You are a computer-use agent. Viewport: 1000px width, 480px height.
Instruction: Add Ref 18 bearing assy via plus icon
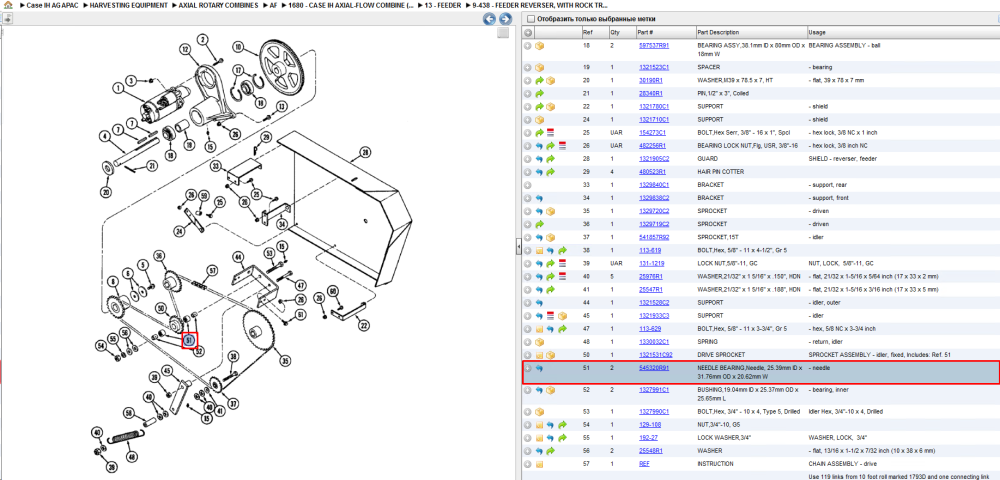click(528, 46)
